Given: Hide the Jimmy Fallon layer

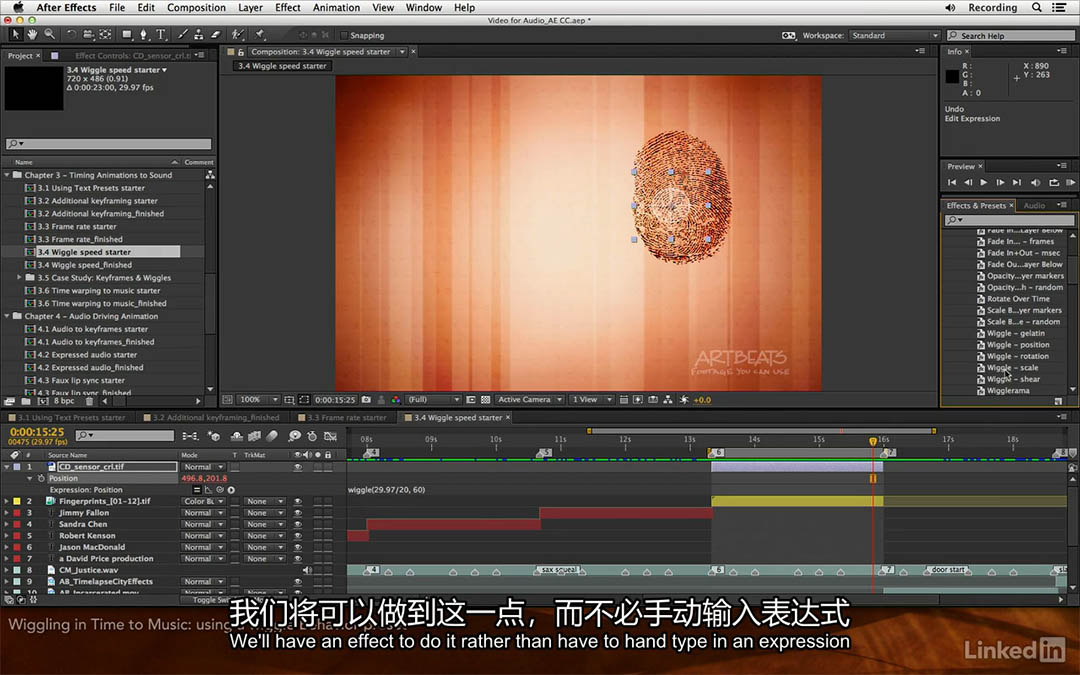Looking at the screenshot, I should pos(298,513).
